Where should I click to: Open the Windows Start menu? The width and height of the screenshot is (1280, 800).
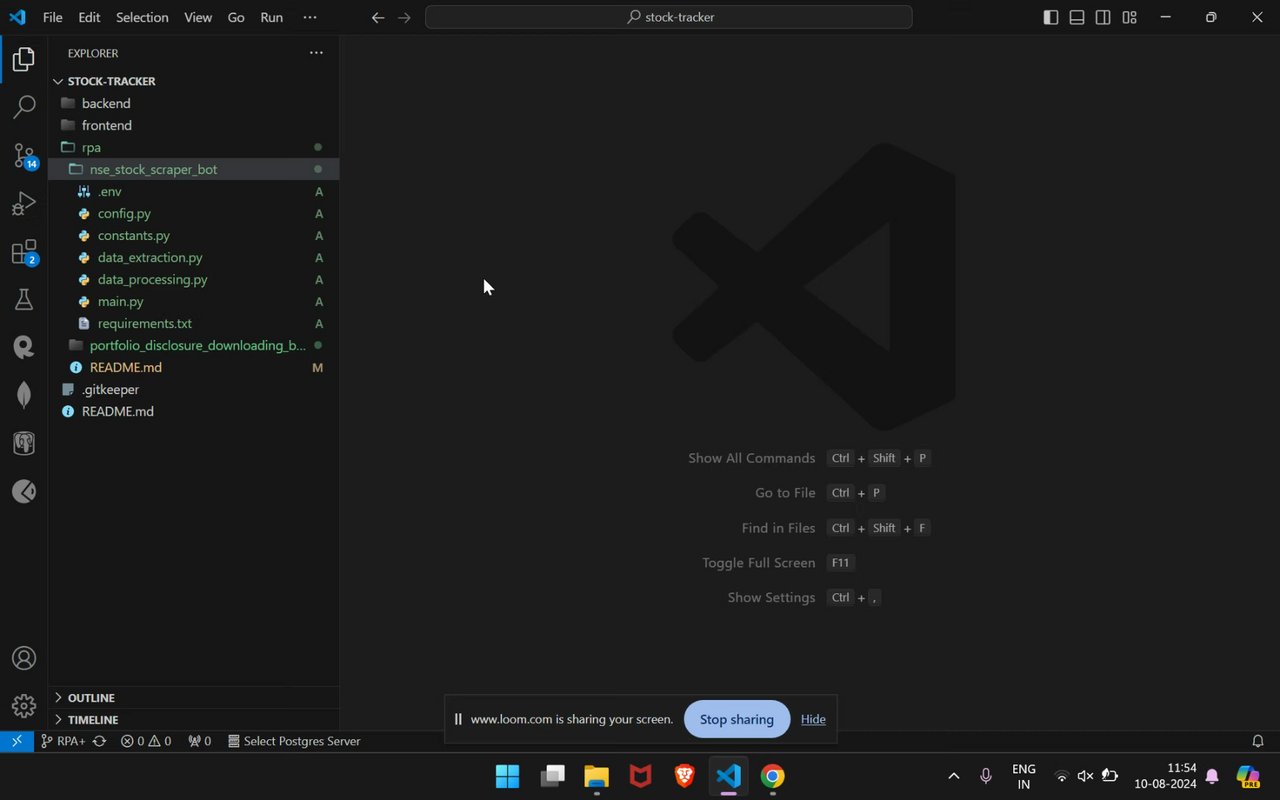click(508, 776)
